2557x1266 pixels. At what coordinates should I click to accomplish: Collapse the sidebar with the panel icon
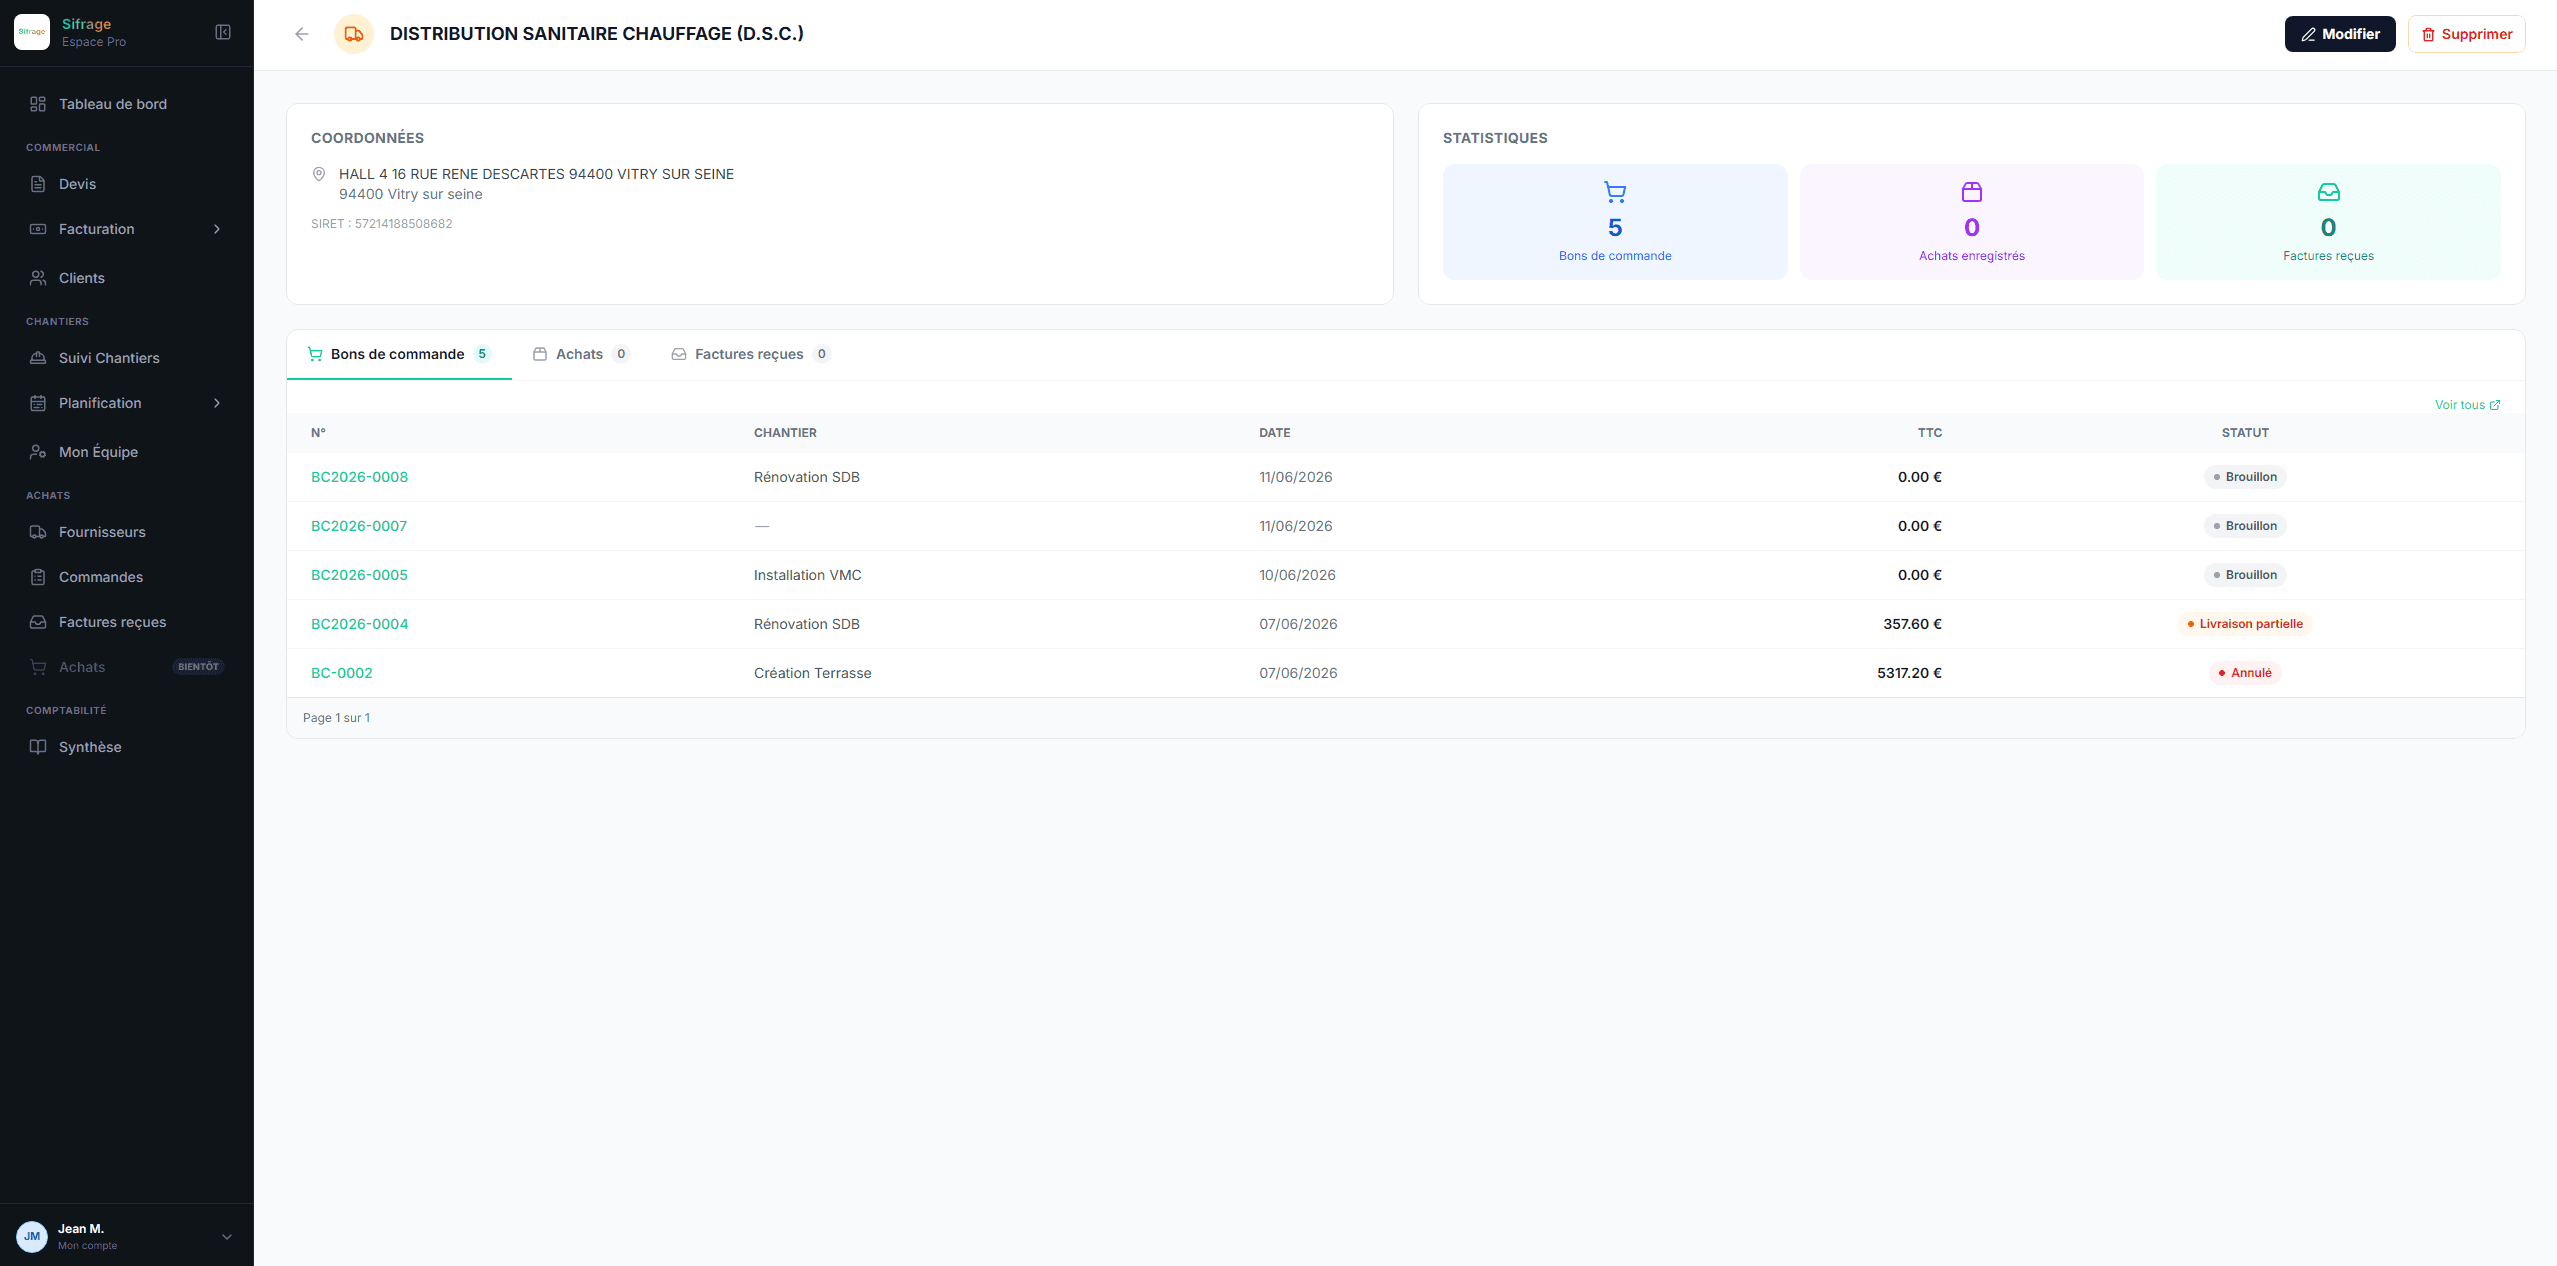[223, 33]
